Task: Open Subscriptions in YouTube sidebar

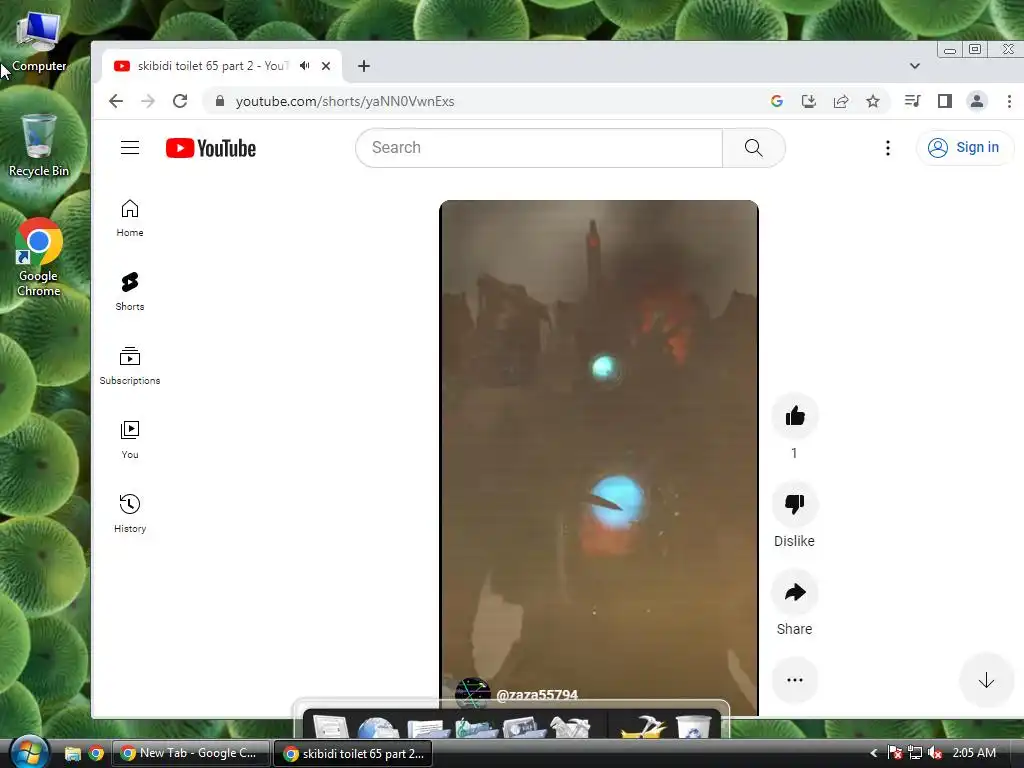Action: (130, 366)
